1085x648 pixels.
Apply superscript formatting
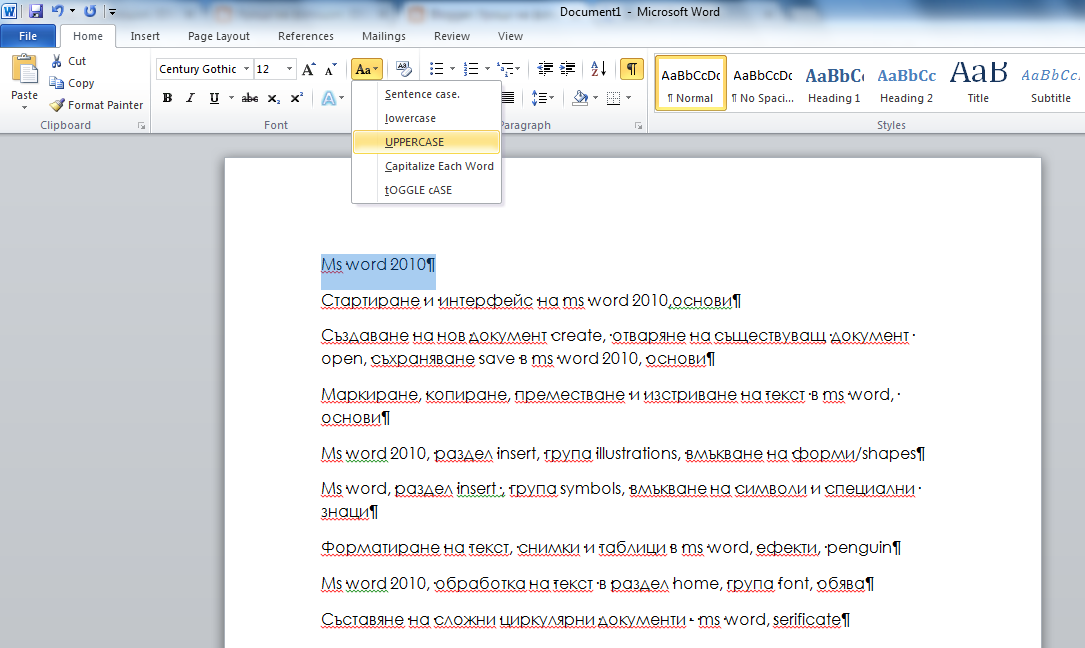[296, 98]
